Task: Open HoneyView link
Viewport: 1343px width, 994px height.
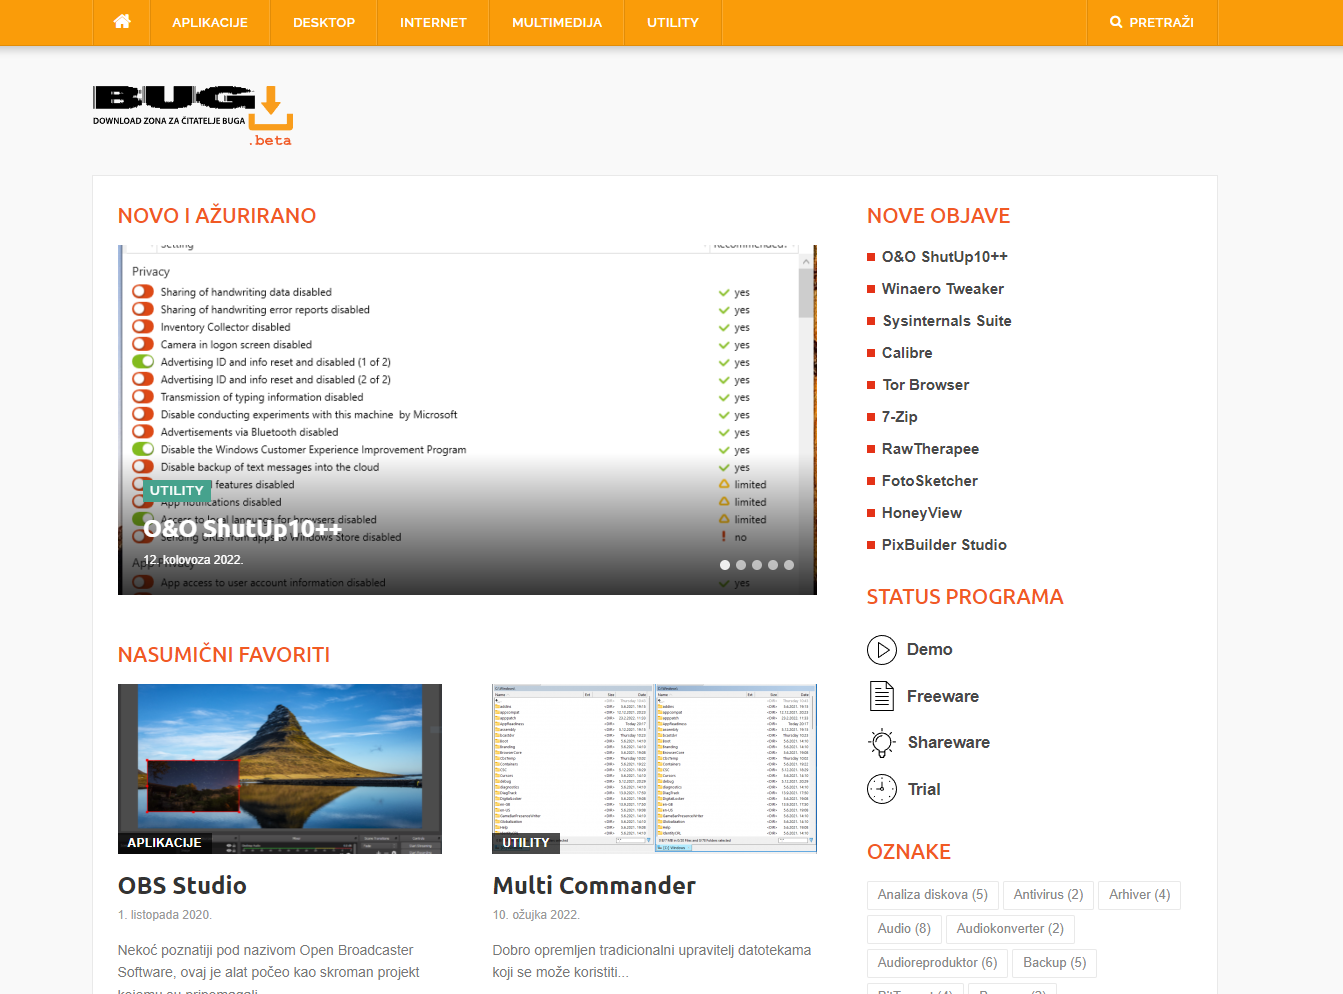Action: pos(922,513)
